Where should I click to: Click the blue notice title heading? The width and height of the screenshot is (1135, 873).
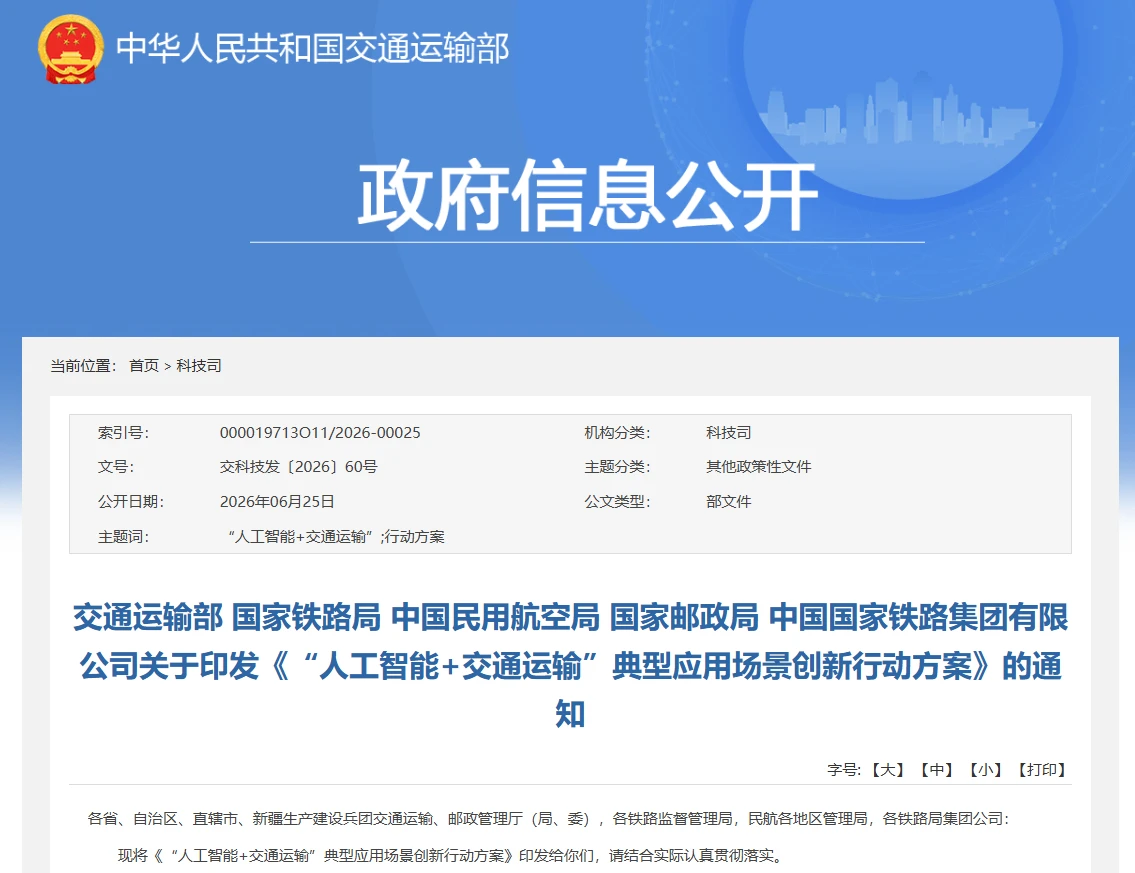point(570,665)
